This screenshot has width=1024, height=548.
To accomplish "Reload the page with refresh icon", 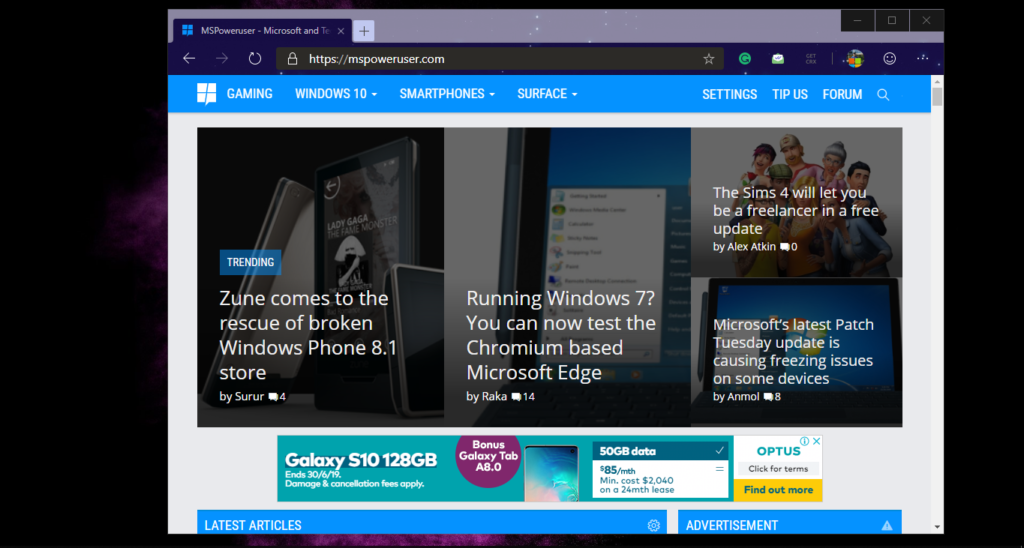I will pyautogui.click(x=255, y=59).
